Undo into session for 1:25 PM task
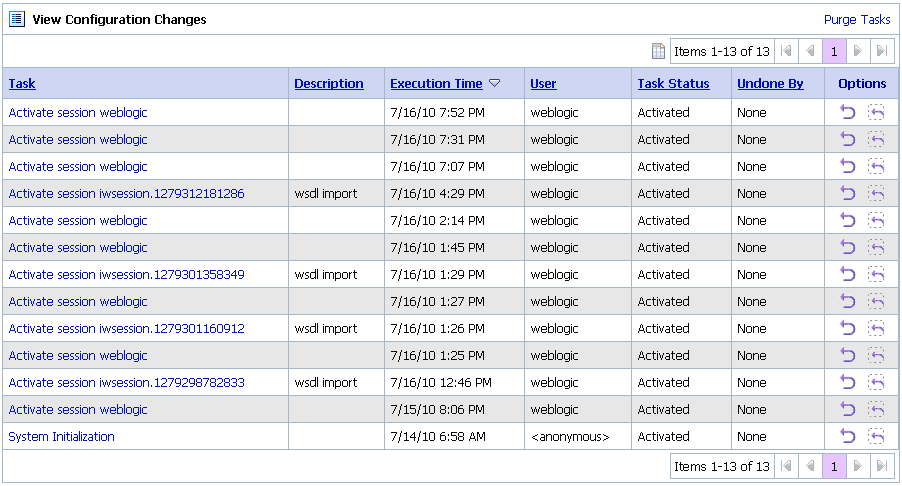902x486 pixels. [876, 355]
